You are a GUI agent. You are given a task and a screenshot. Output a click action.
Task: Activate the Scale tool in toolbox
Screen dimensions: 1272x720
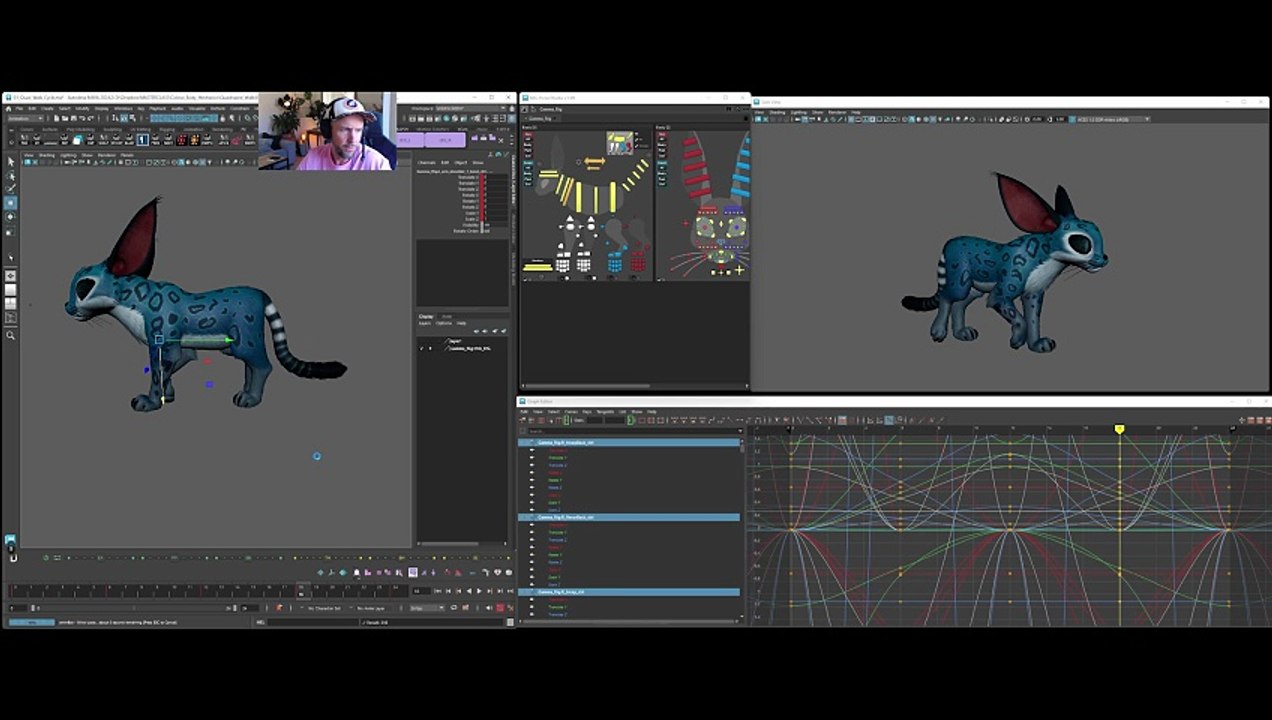[x=11, y=232]
